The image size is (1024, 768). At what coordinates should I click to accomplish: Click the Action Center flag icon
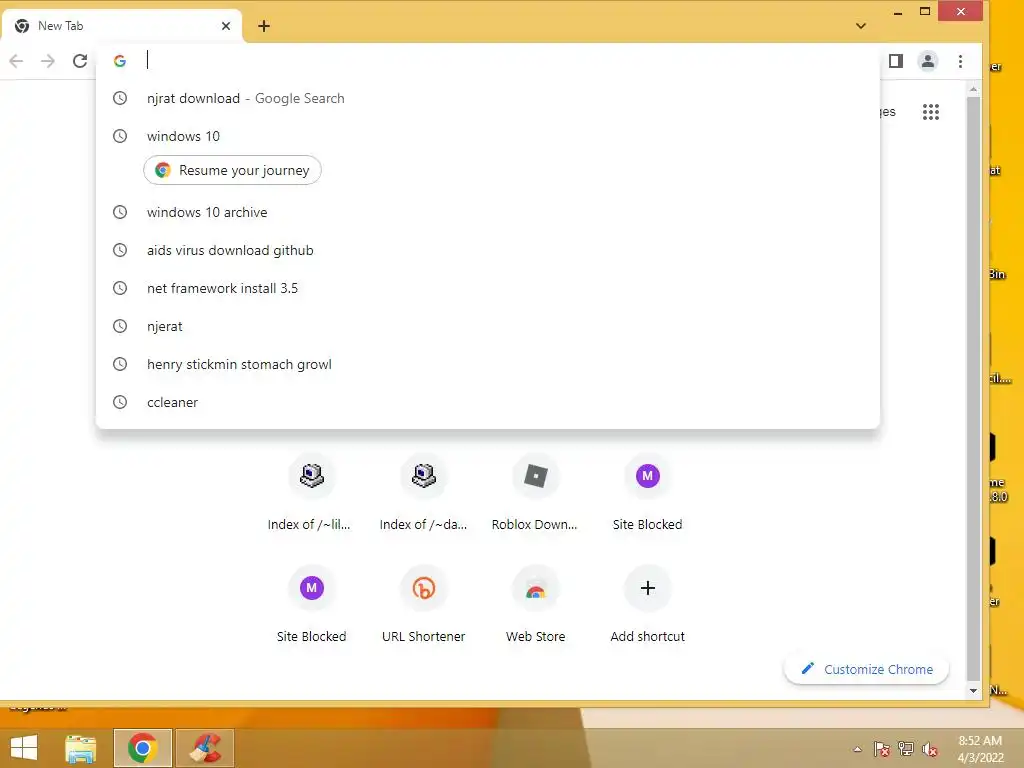tap(881, 749)
